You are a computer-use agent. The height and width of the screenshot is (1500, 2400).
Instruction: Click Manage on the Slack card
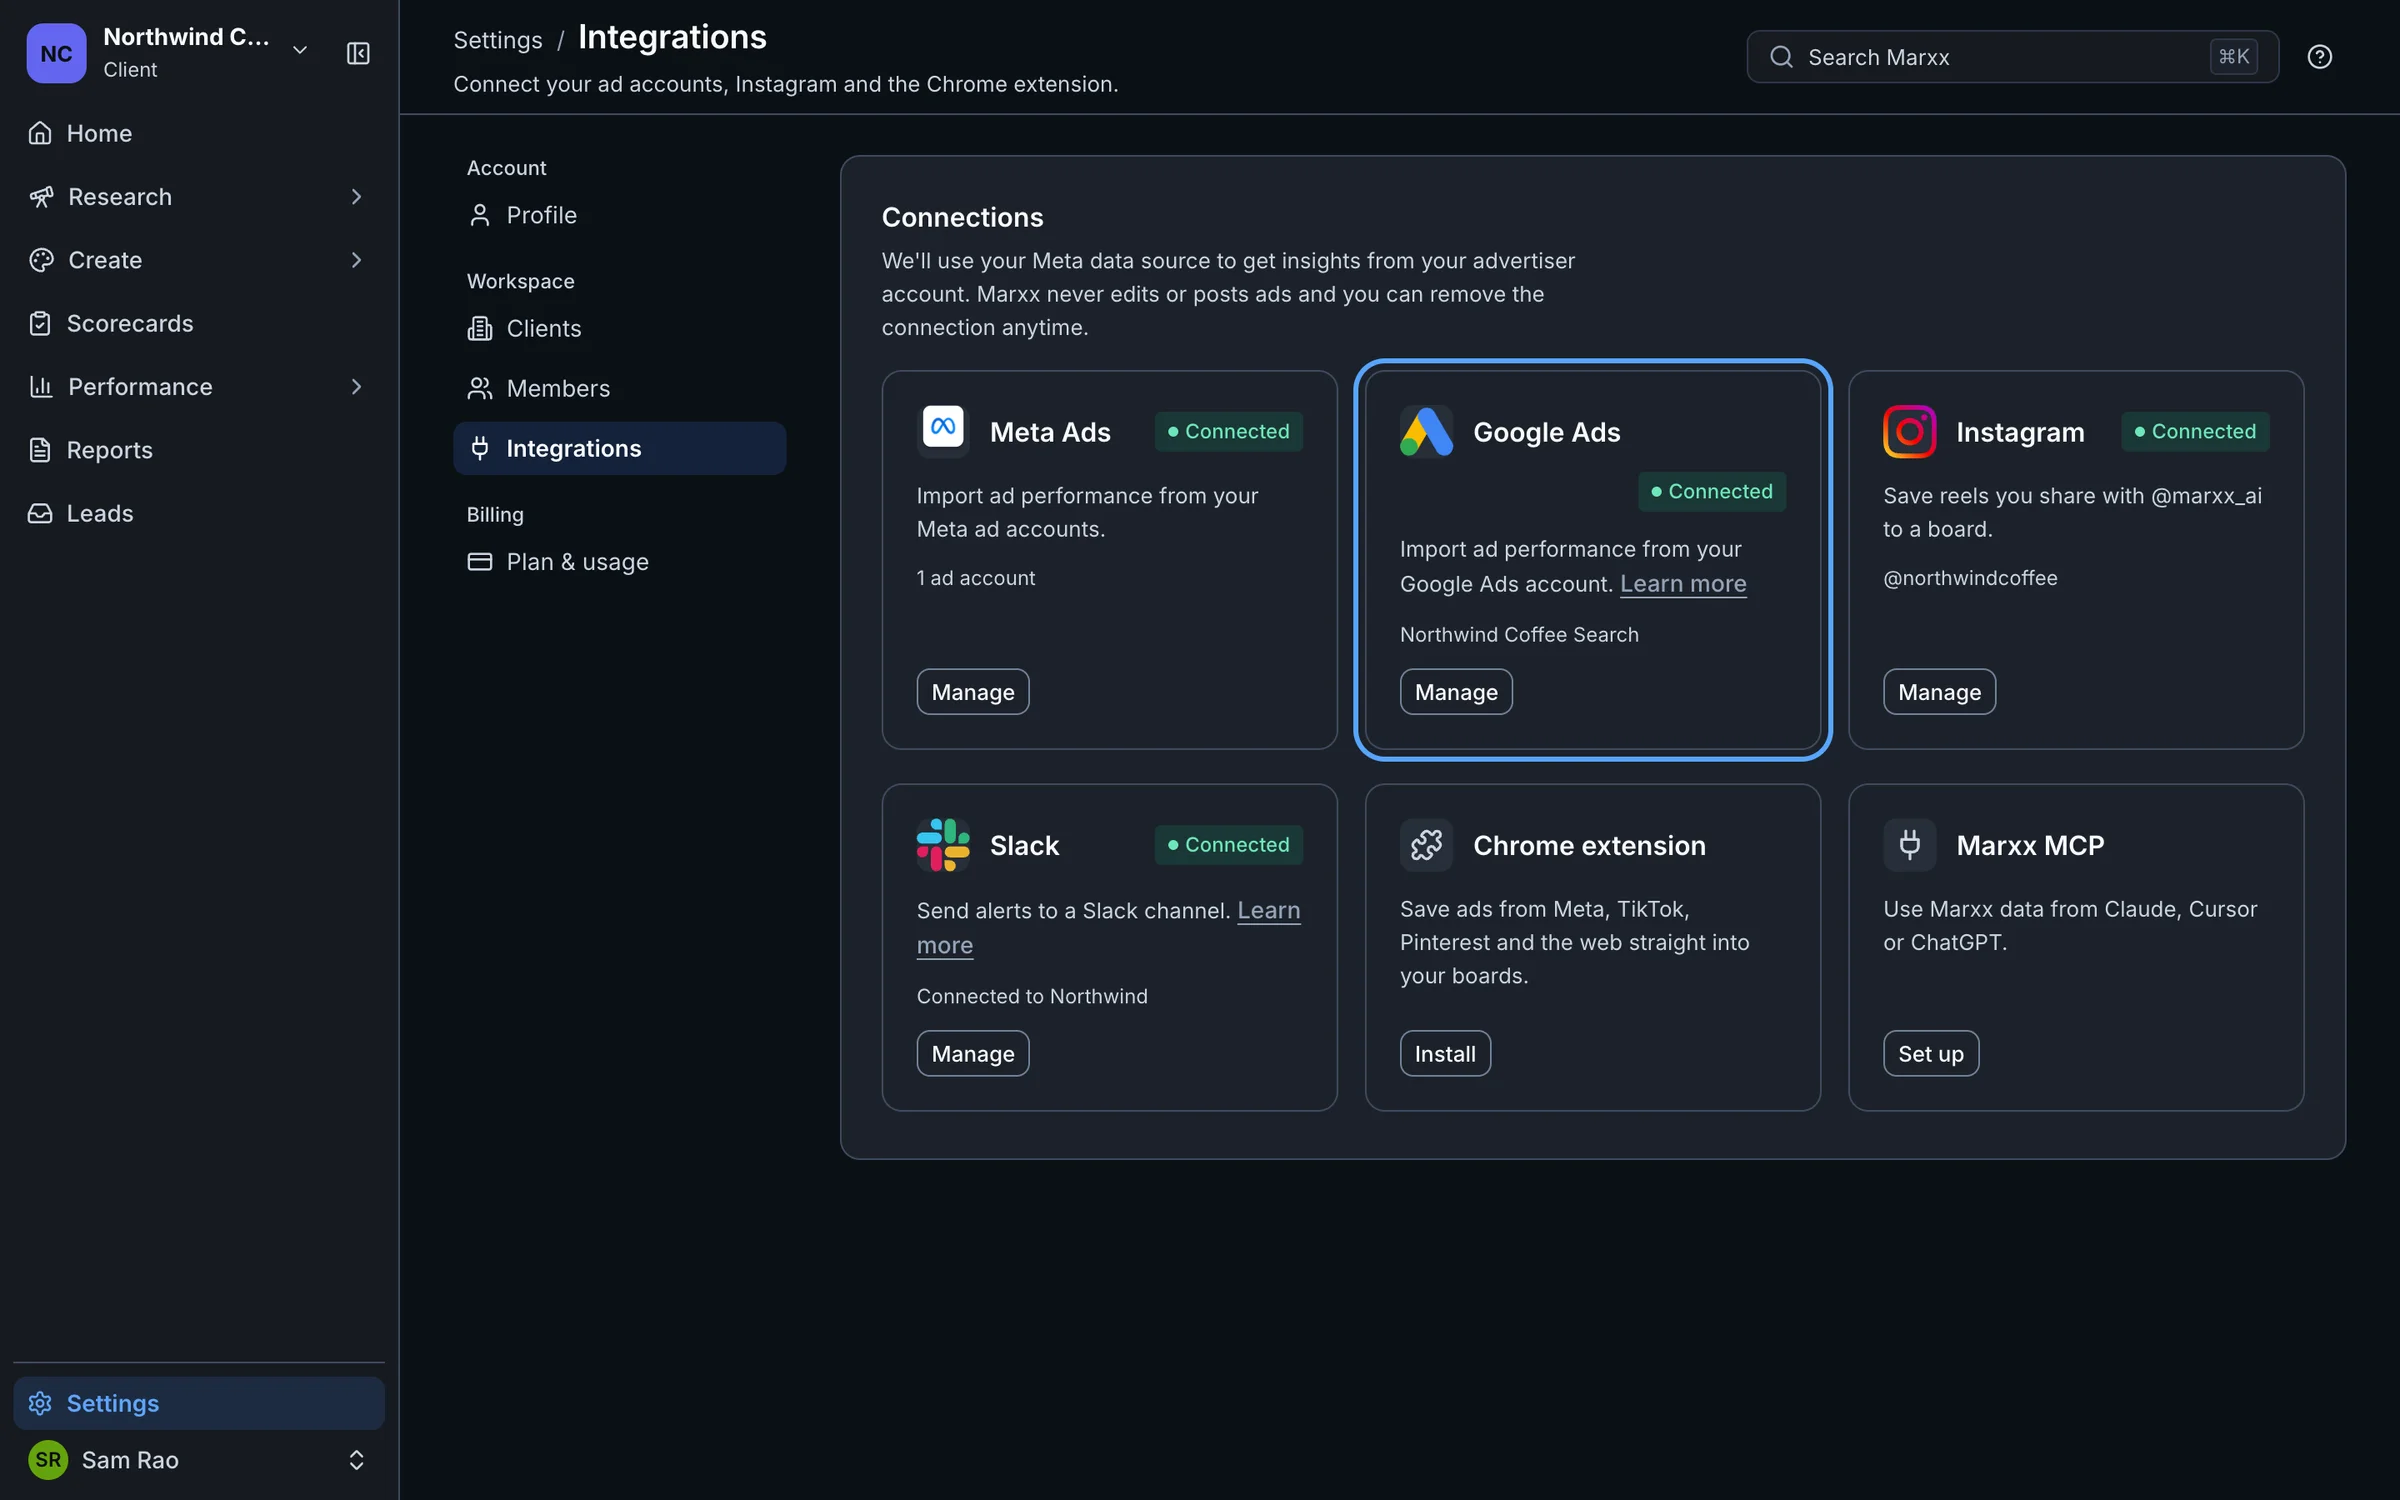[972, 1053]
